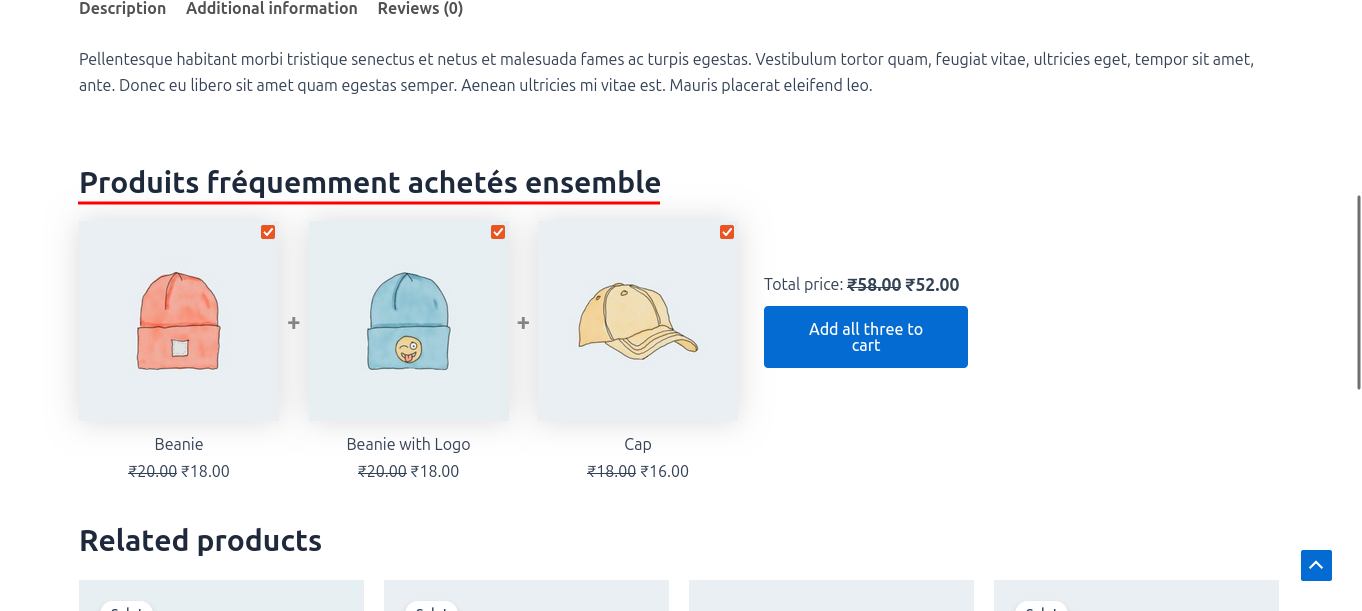Switch to Additional information tab
This screenshot has height=611, width=1362.
271,9
